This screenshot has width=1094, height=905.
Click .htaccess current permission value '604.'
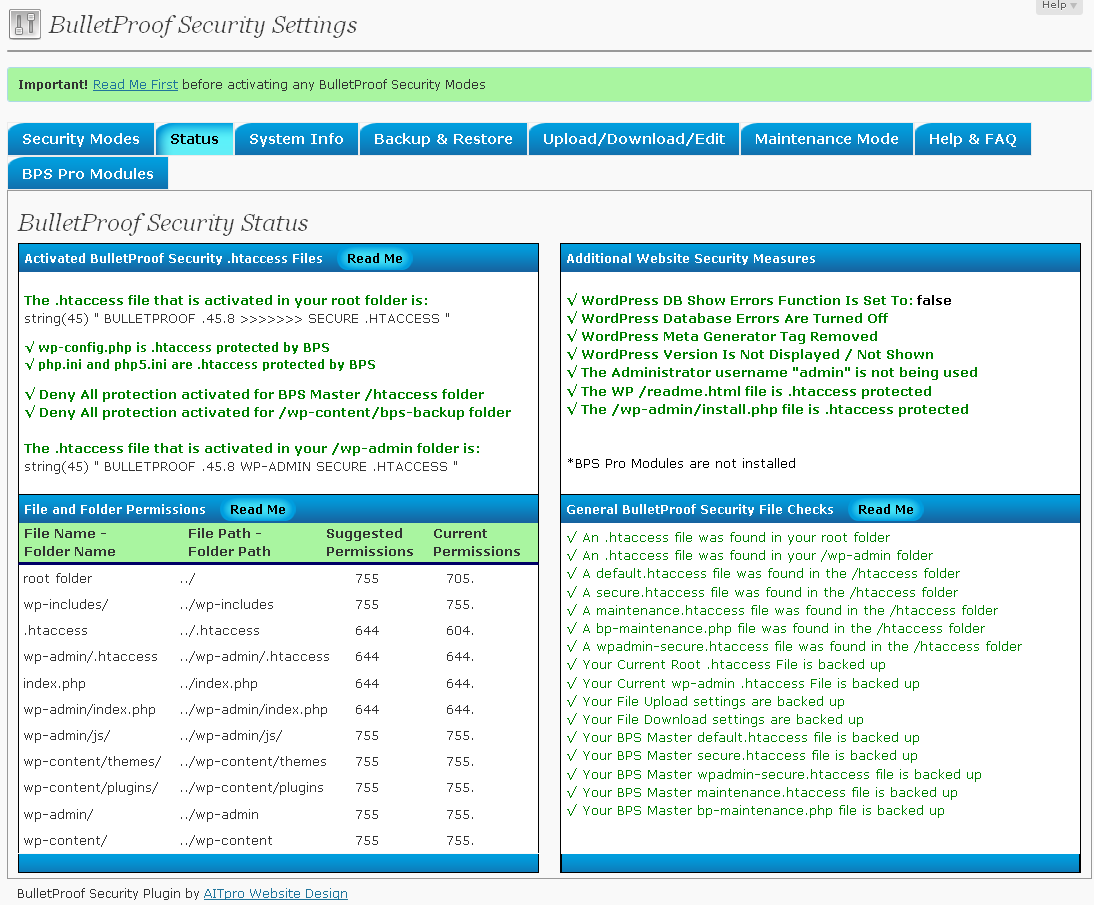(x=460, y=631)
